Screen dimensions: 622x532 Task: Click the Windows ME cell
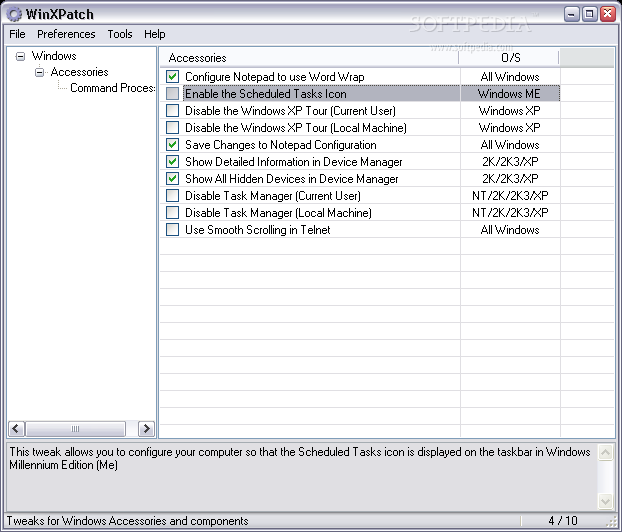coord(509,94)
